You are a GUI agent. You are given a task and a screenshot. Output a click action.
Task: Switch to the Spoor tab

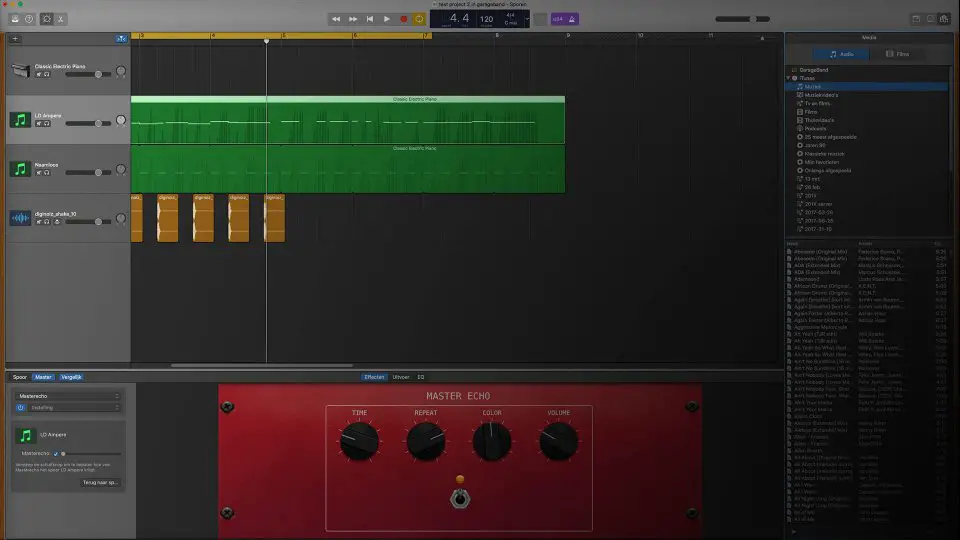pyautogui.click(x=20, y=377)
